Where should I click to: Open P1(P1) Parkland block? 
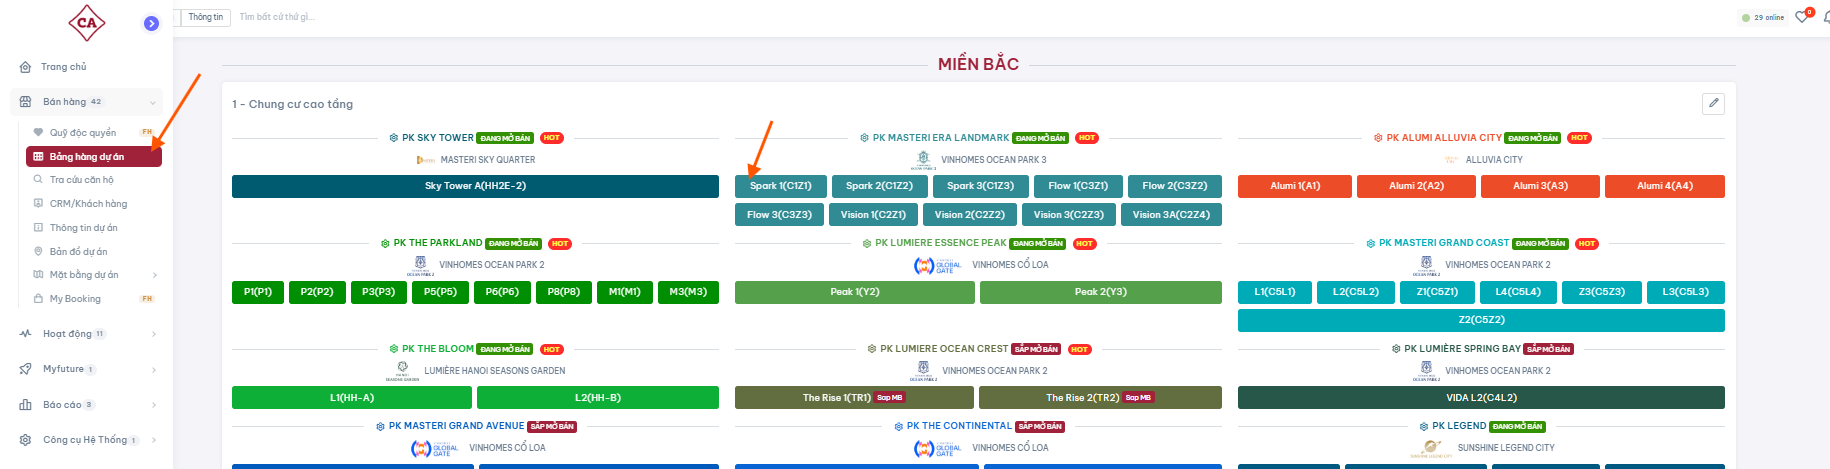(258, 292)
